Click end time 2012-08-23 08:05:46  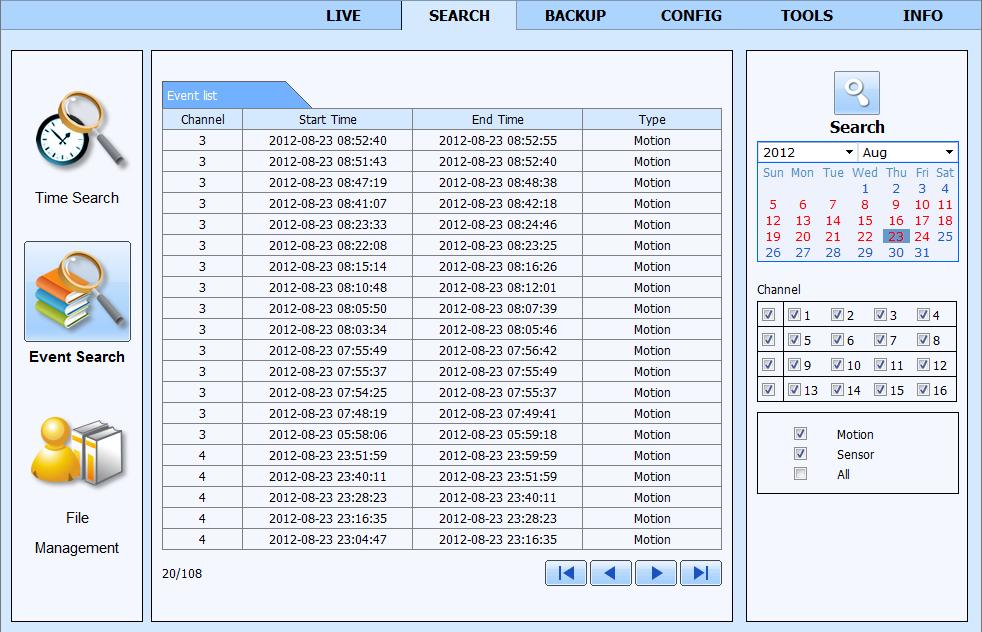pos(498,329)
